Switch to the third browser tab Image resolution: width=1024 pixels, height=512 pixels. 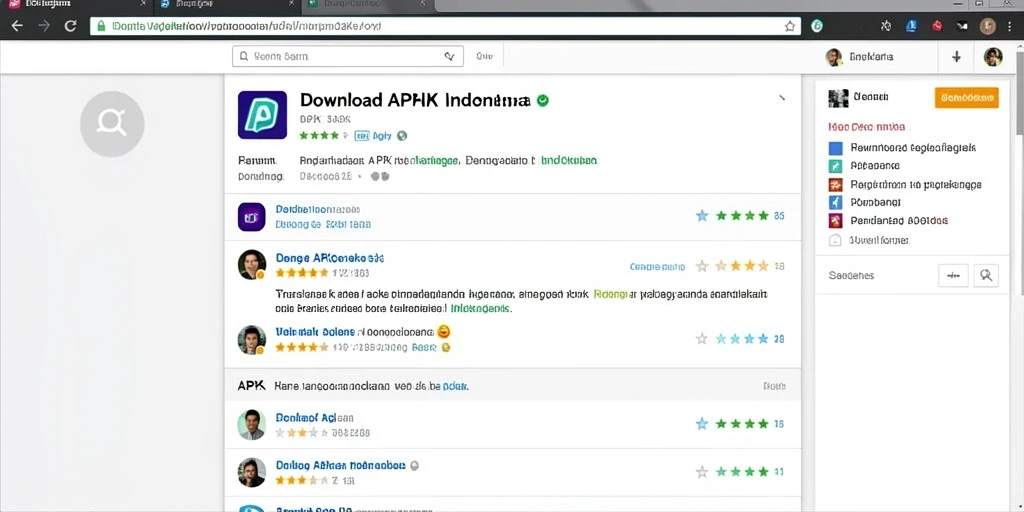point(369,5)
